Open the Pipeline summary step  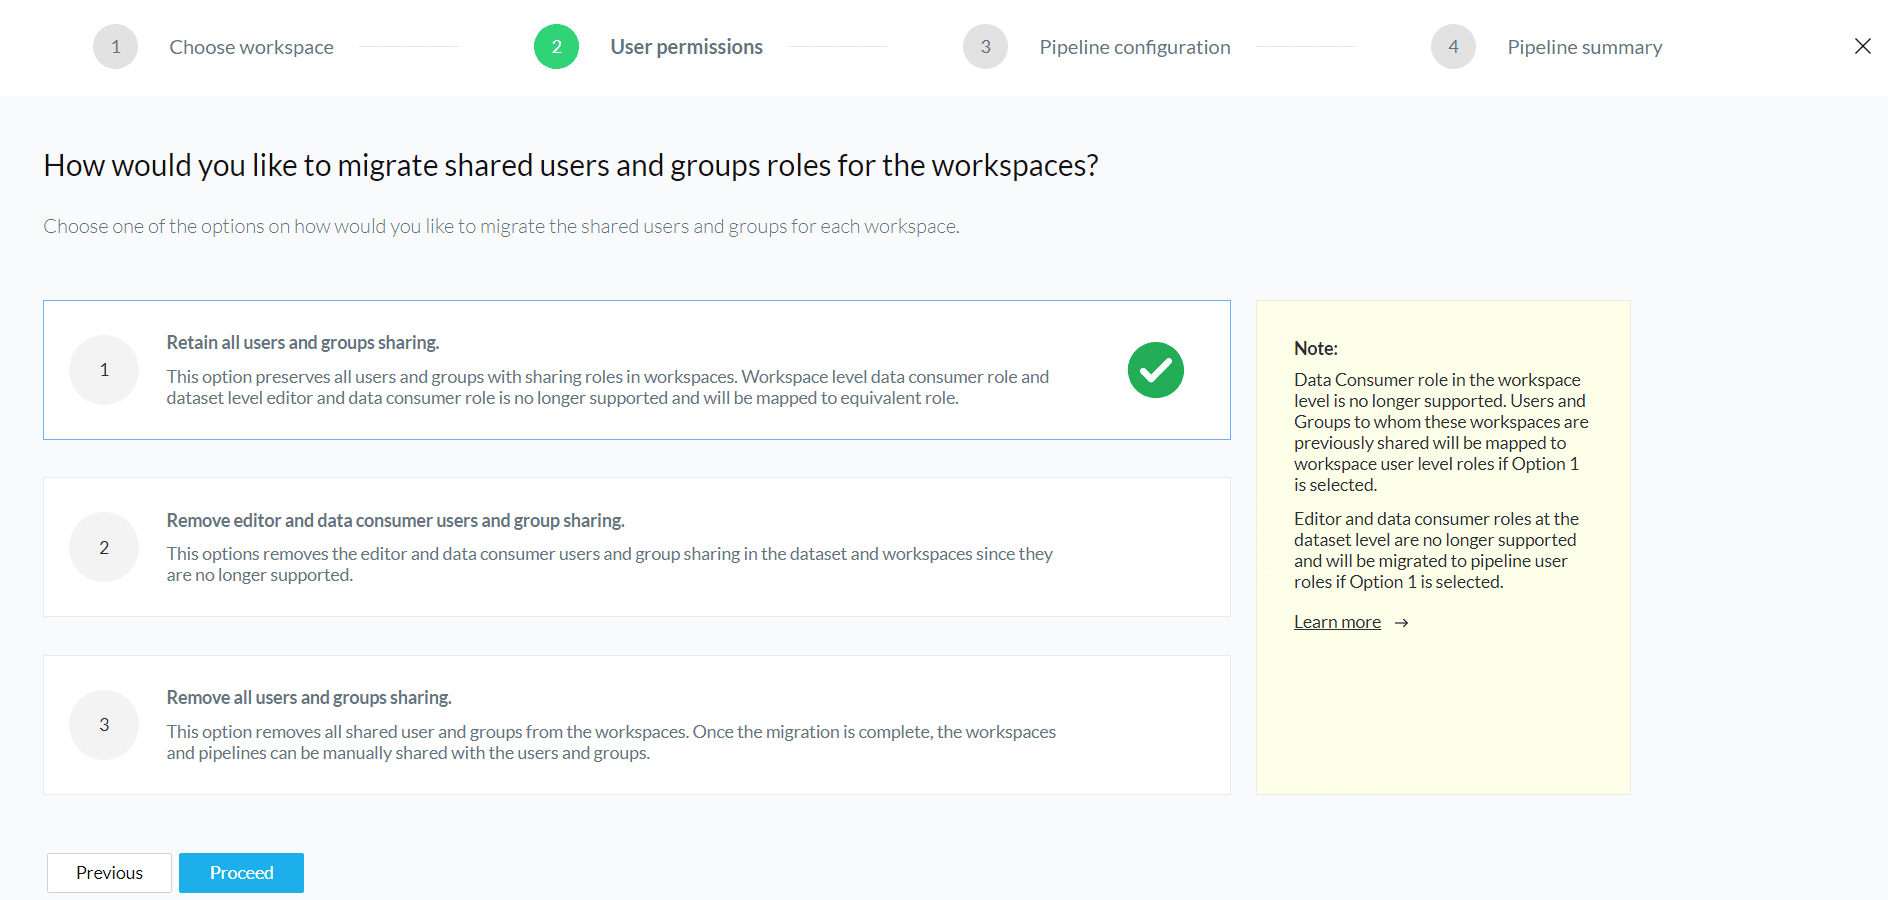[1584, 47]
